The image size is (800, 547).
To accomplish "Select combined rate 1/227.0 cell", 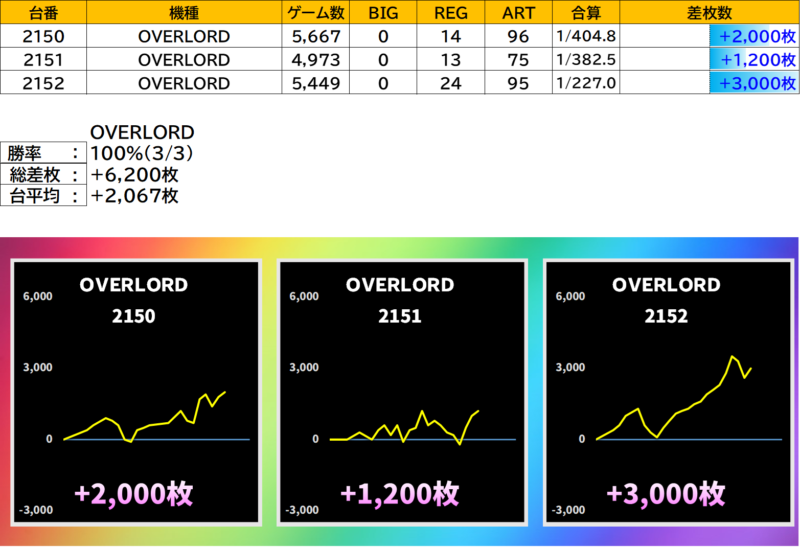I will pyautogui.click(x=586, y=83).
